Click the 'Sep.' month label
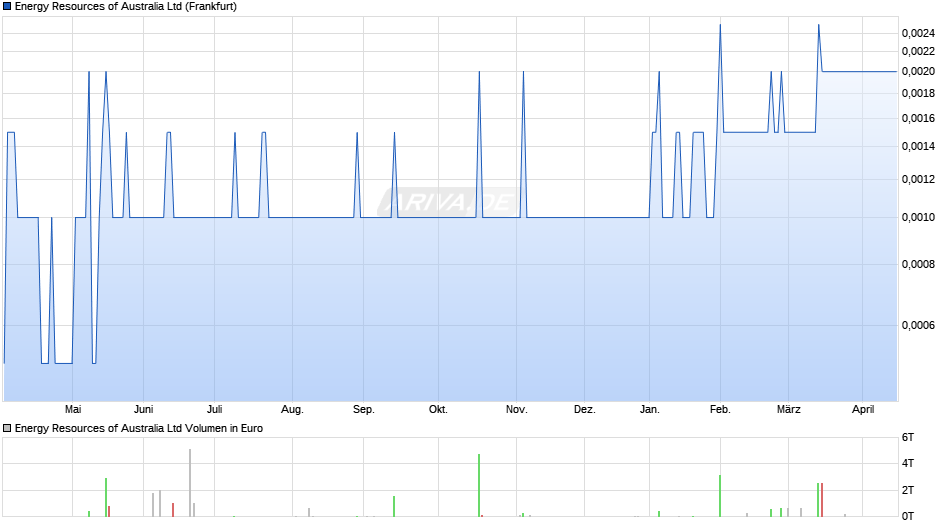The width and height of the screenshot is (940, 526). (363, 409)
